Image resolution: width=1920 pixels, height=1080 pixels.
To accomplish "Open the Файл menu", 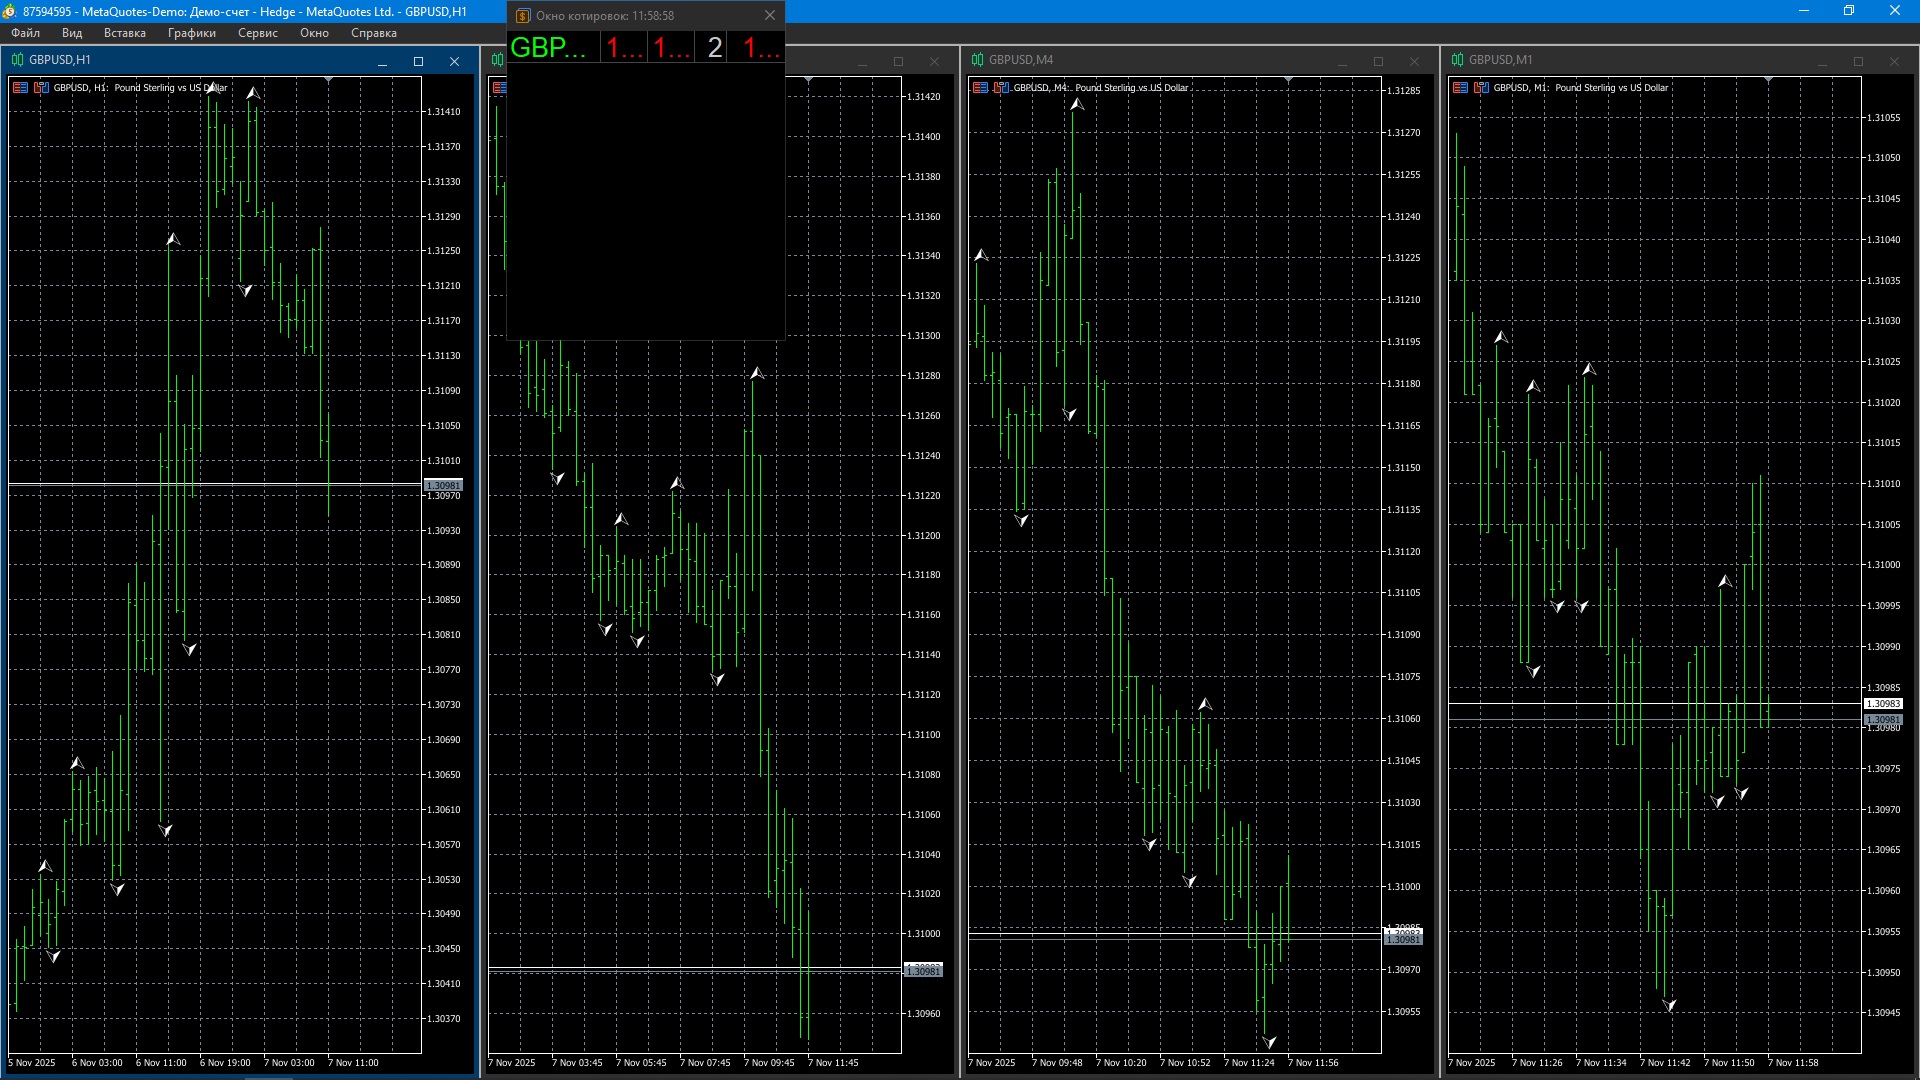I will 26,33.
